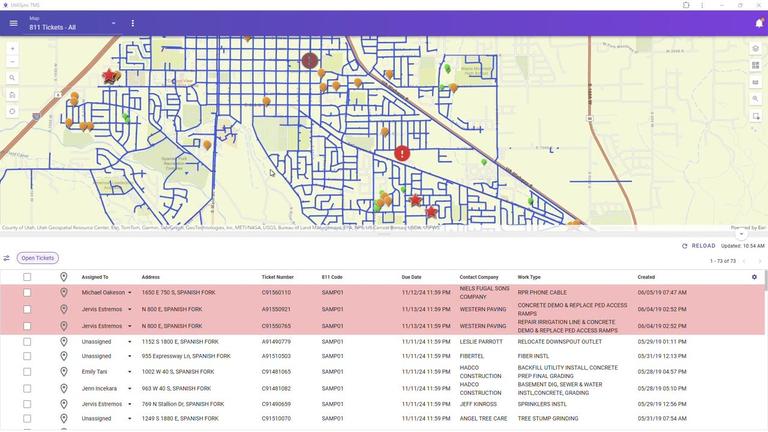Click the red alert marker on map
The width and height of the screenshot is (768, 432).
click(x=402, y=153)
